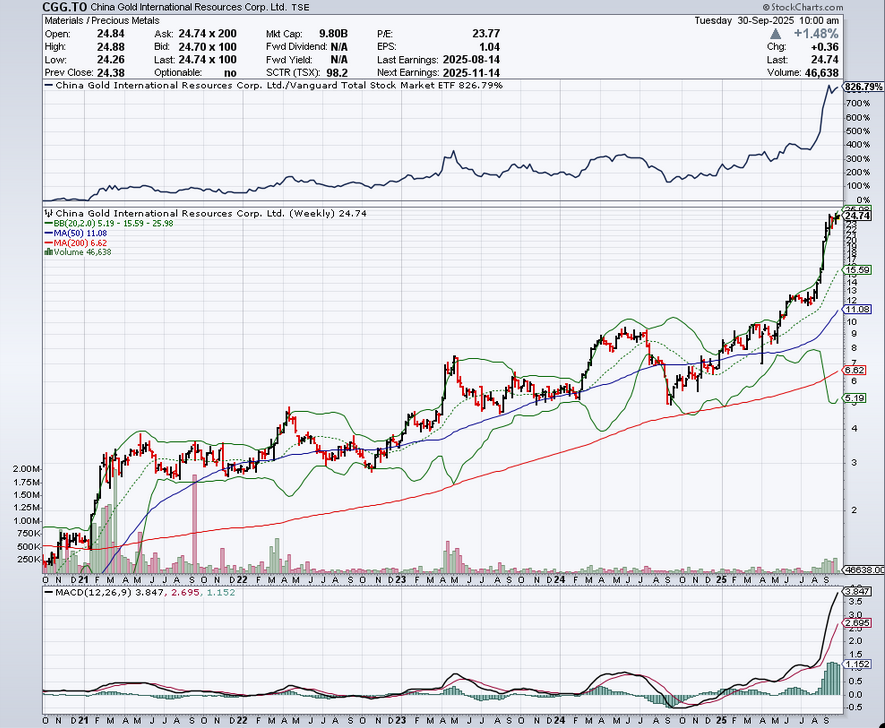This screenshot has height=728, width=885.
Task: Click the High value 24.88
Action: click(111, 47)
